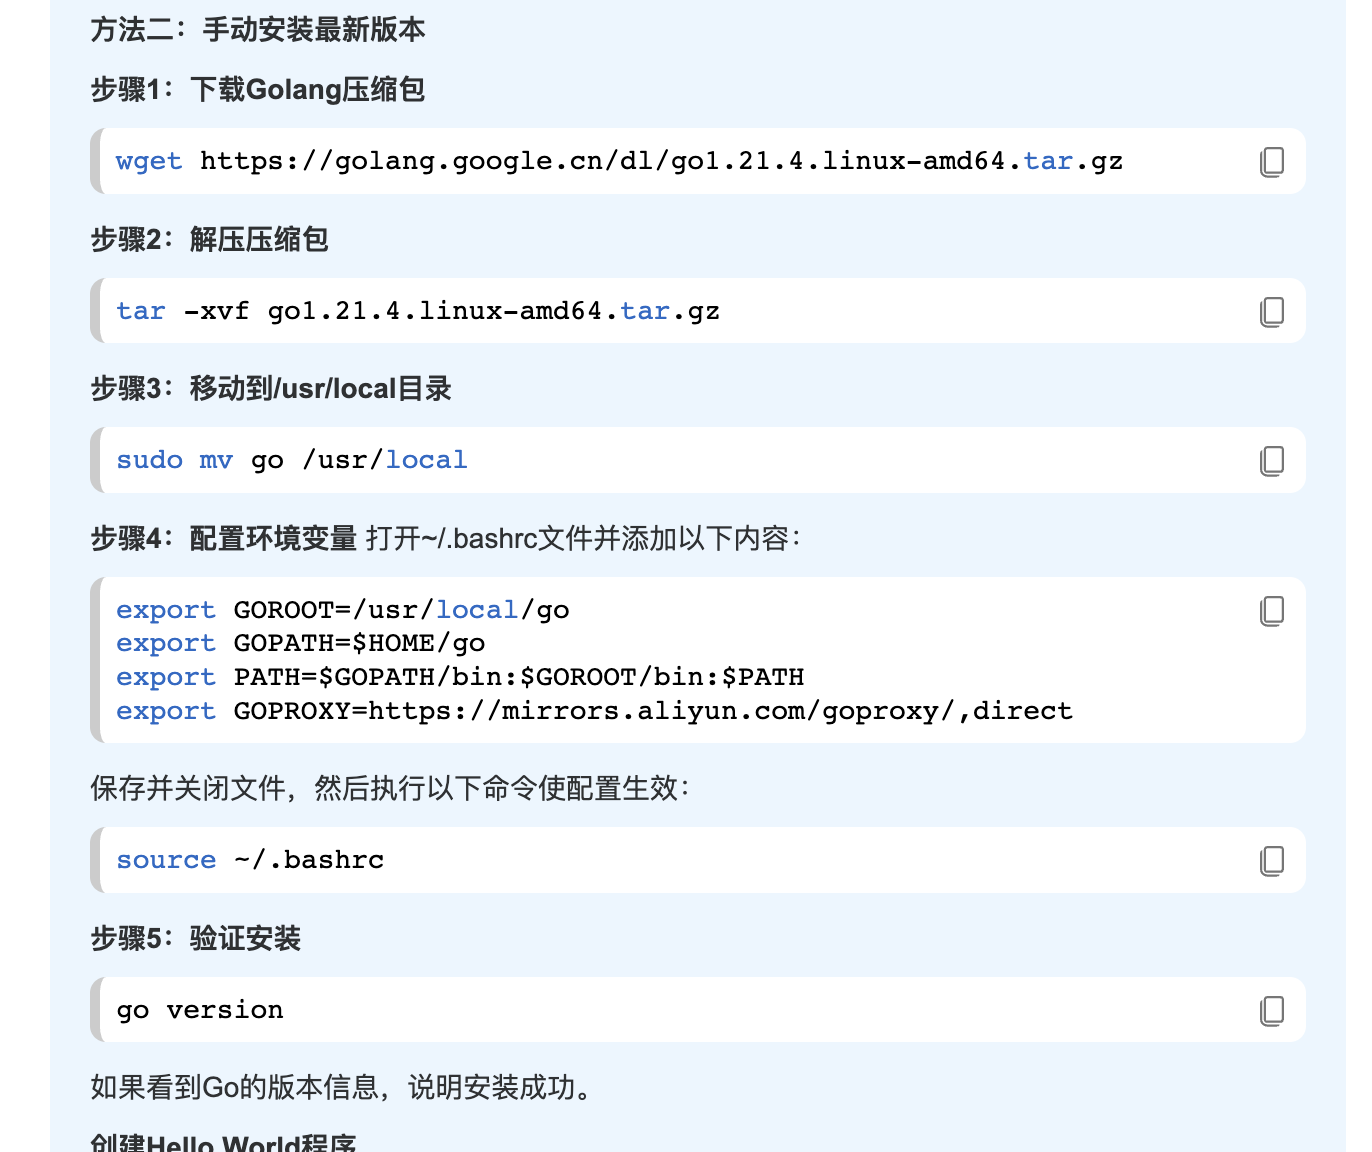Select the first export keyword
The image size is (1372, 1152).
166,609
